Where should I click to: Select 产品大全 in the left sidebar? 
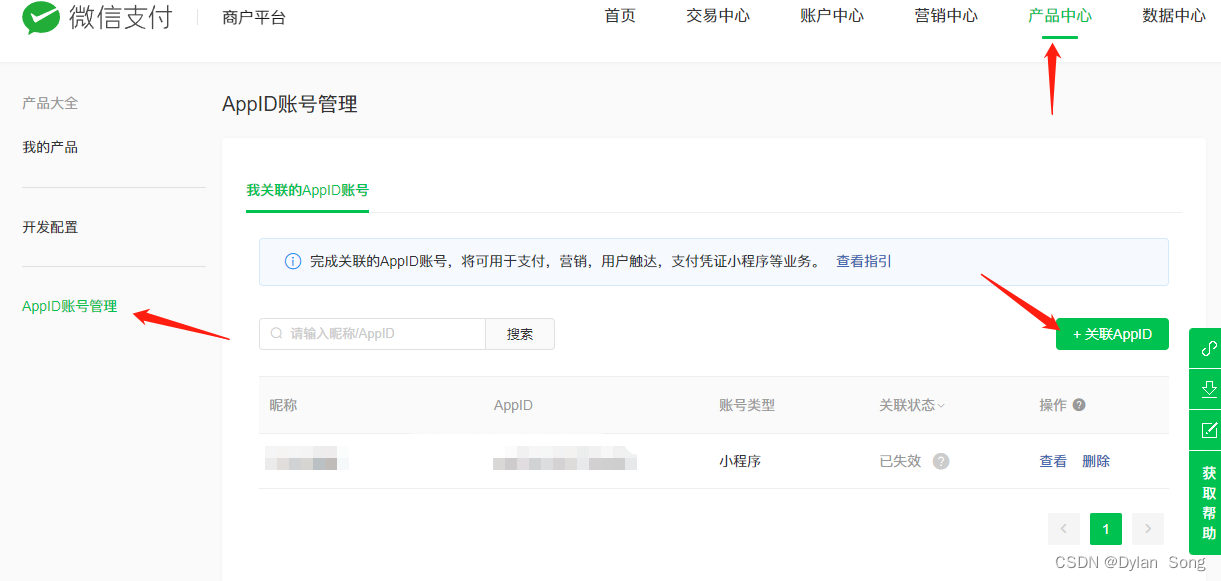[x=50, y=103]
